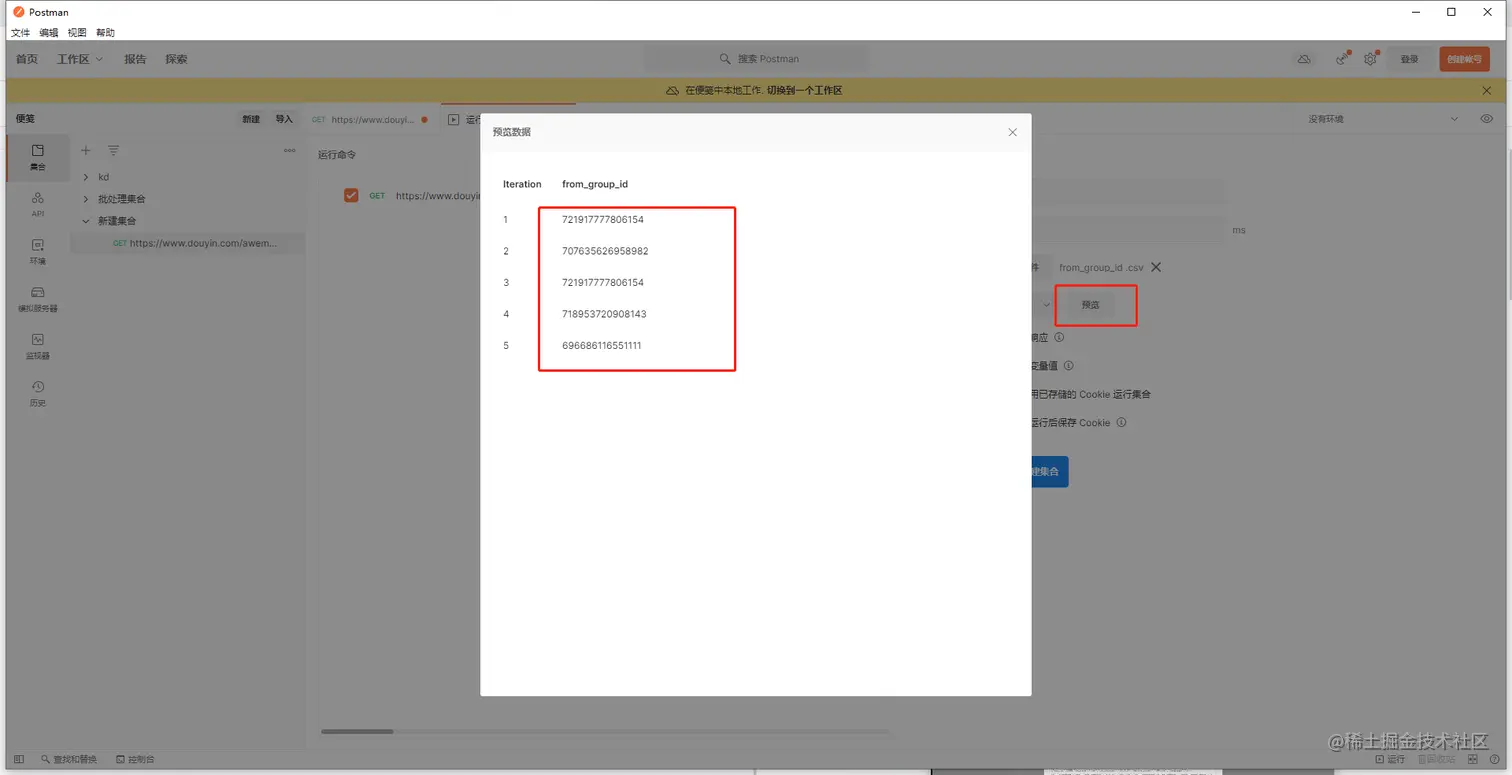Screen dimensions: 1512x775
Task: Open the 没有环境 environment dropdown
Action: tap(1383, 119)
